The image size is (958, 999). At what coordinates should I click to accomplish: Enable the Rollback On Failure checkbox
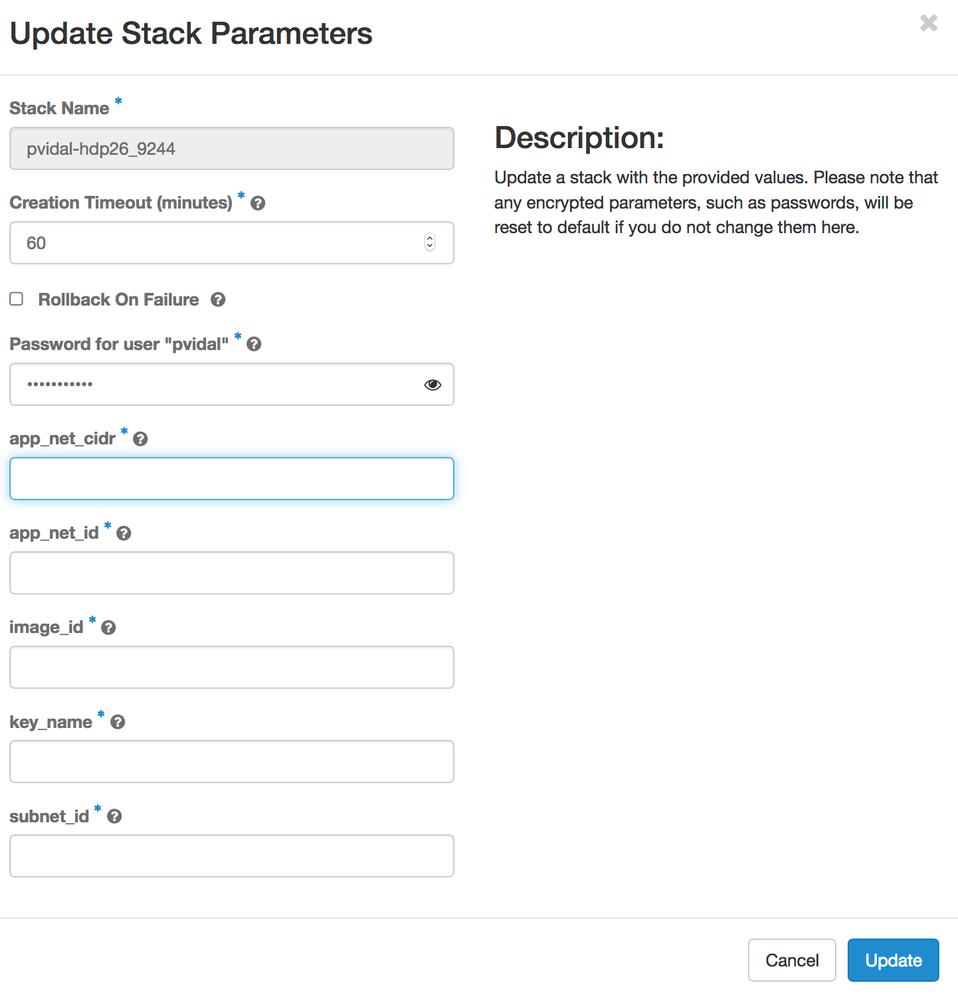[x=17, y=299]
